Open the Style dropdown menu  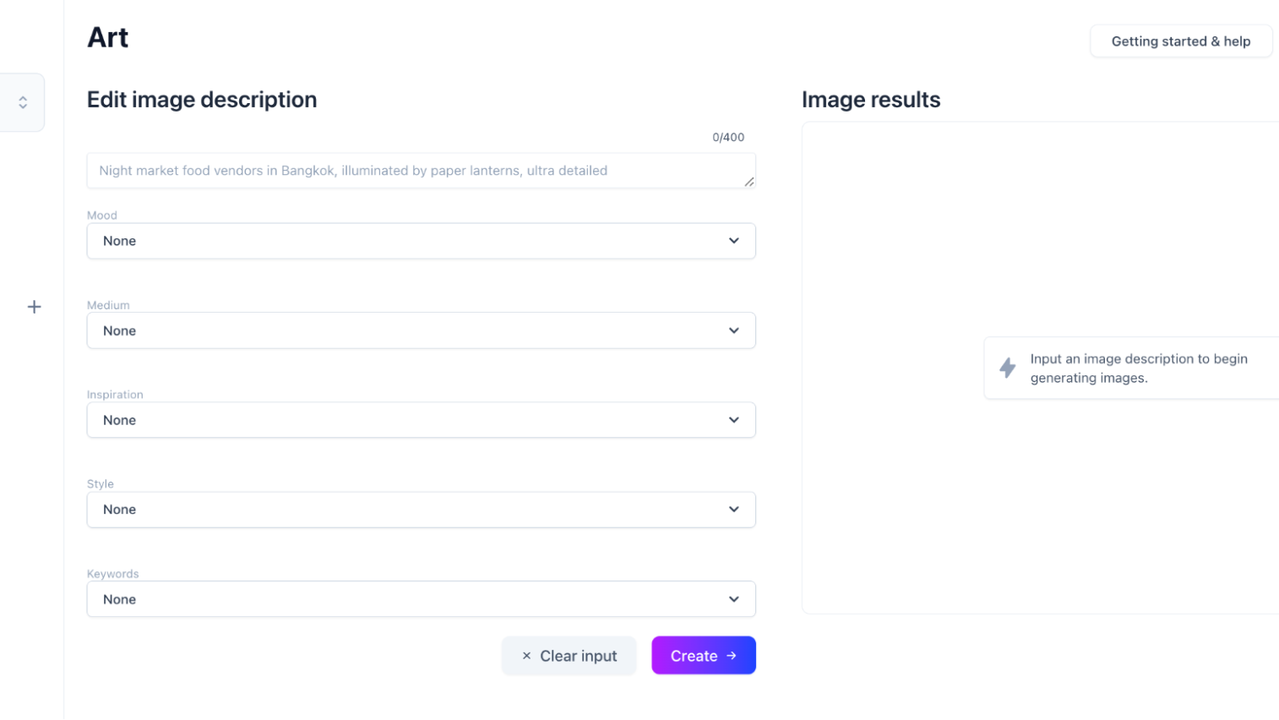420,510
